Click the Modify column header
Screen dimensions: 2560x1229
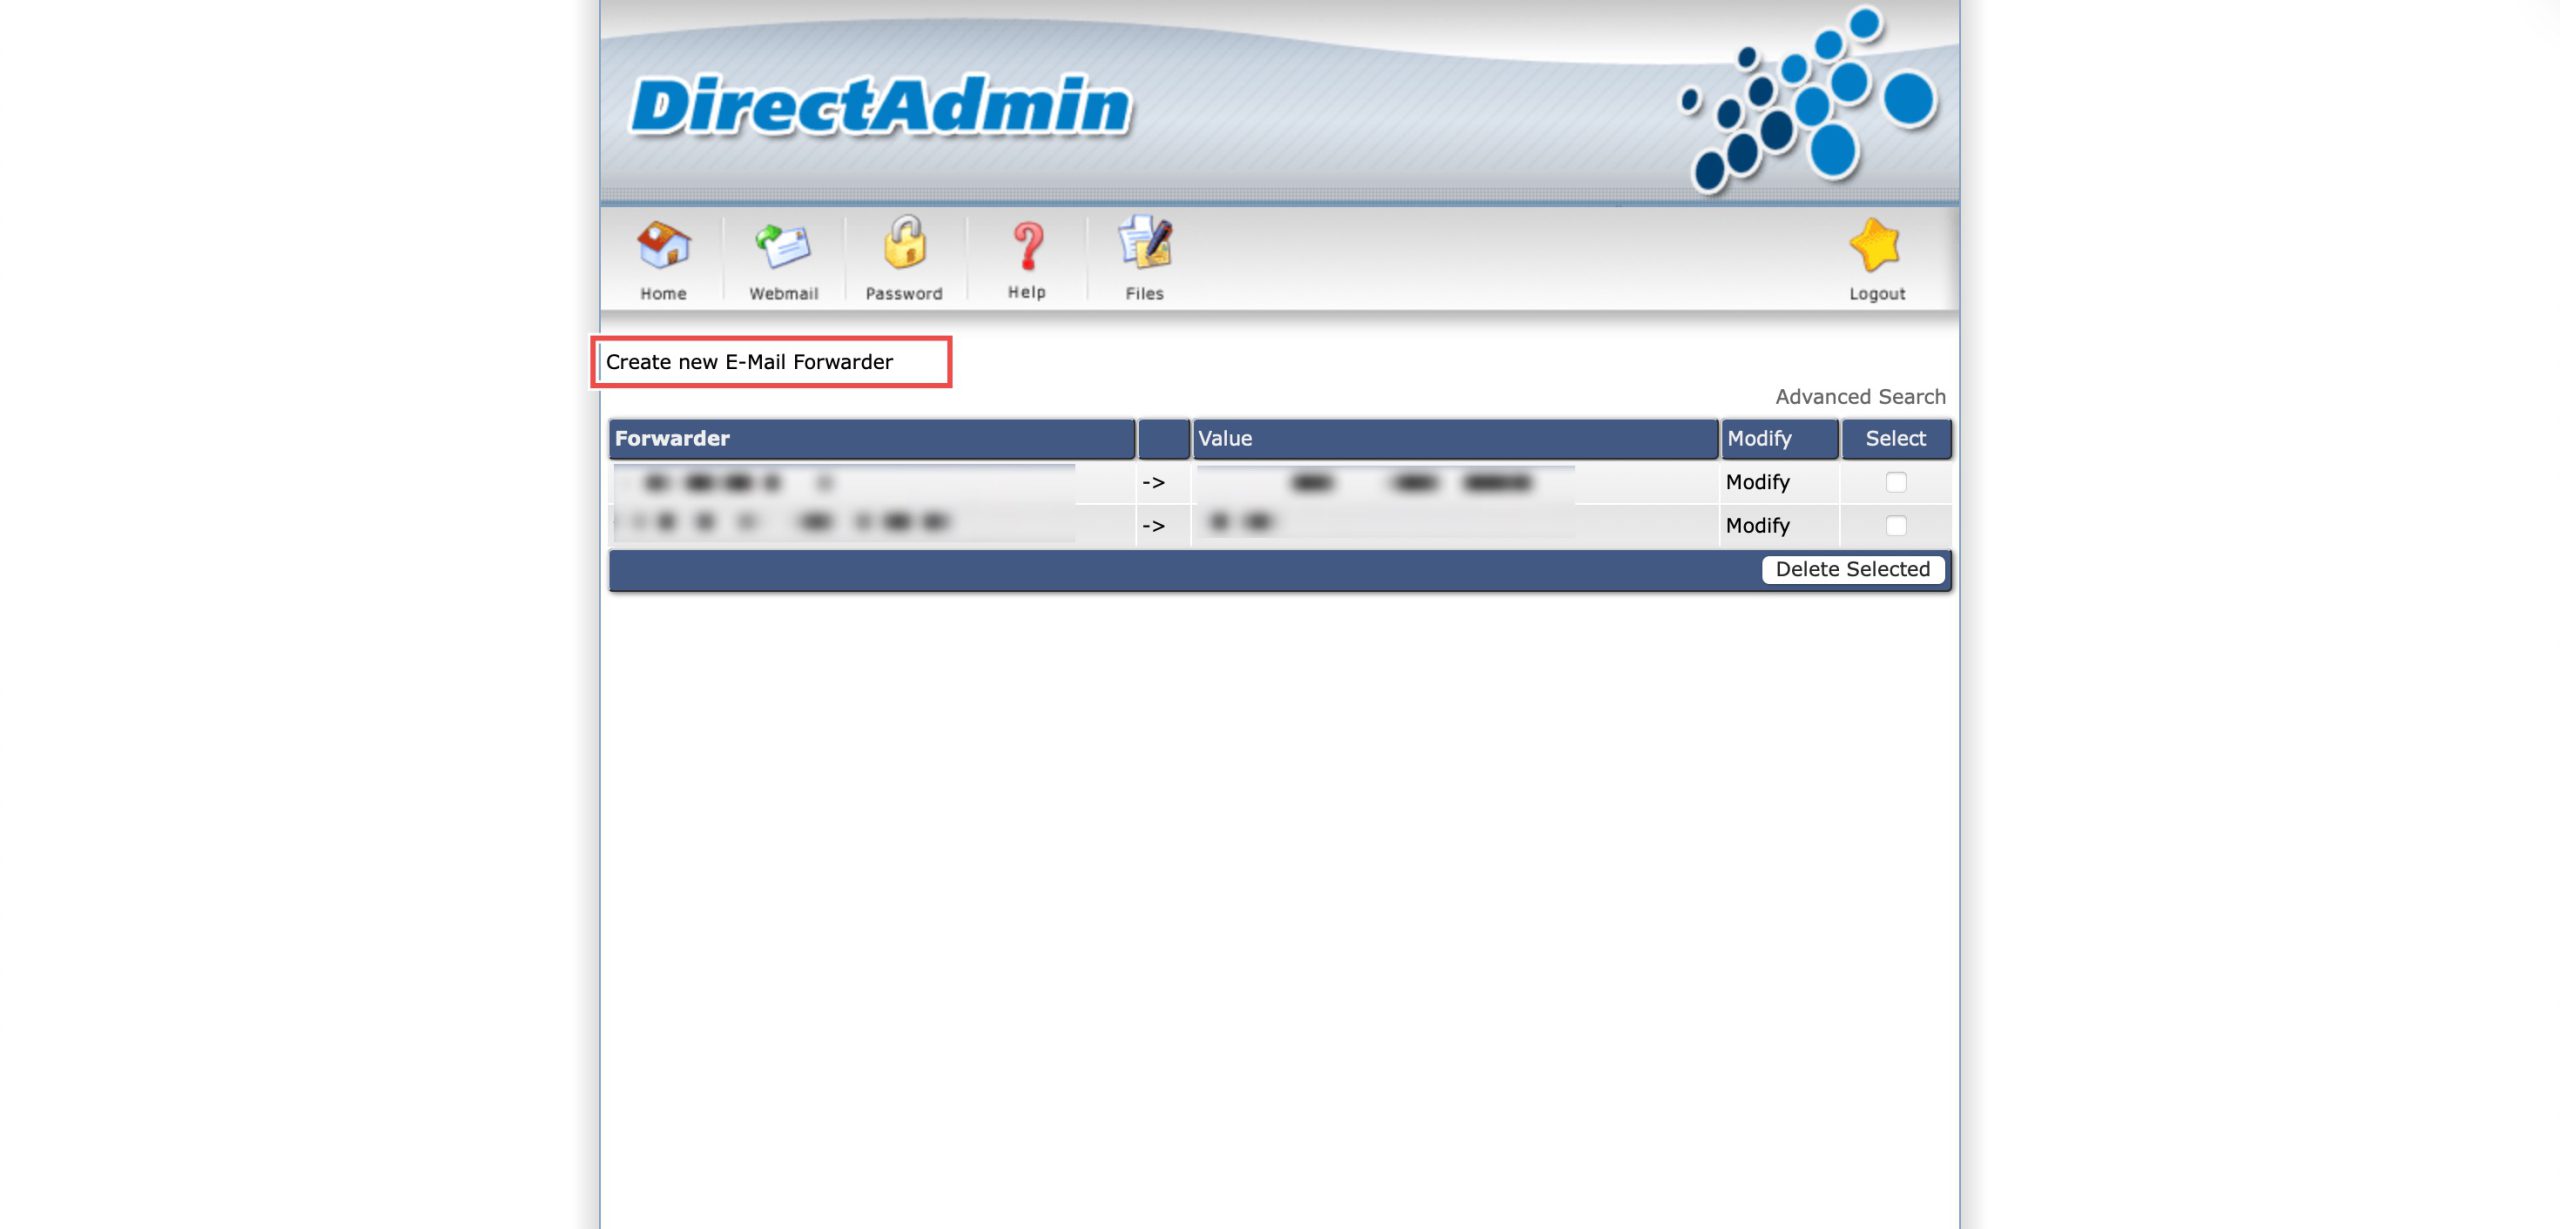(1759, 438)
